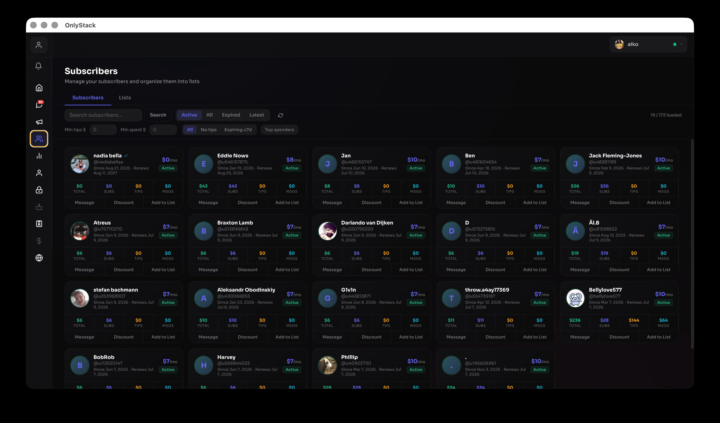Click the $236 total on Bellylove577's card
This screenshot has width=720, height=423.
575,320
